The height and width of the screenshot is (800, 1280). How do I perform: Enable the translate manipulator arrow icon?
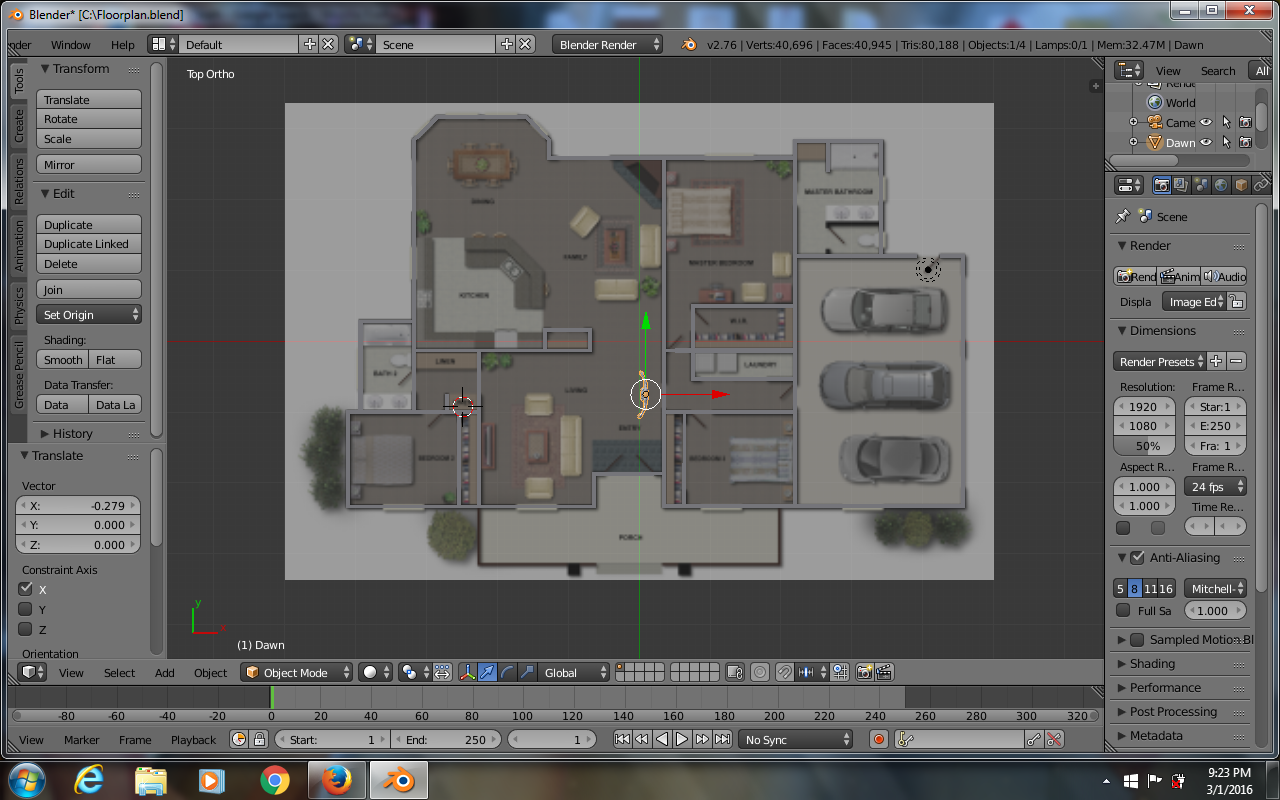click(486, 673)
